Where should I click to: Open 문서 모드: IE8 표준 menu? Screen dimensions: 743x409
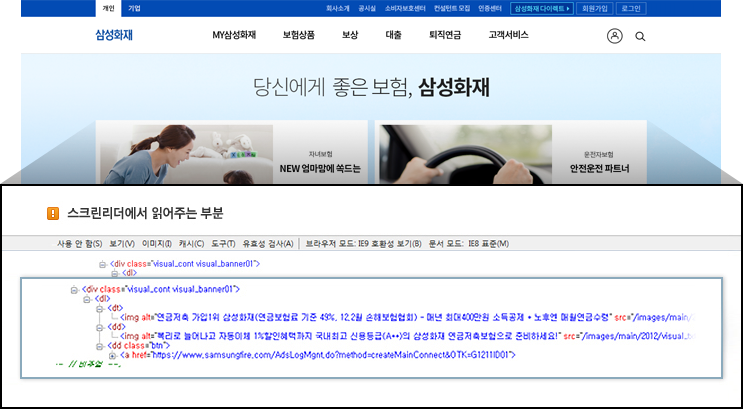point(469,244)
